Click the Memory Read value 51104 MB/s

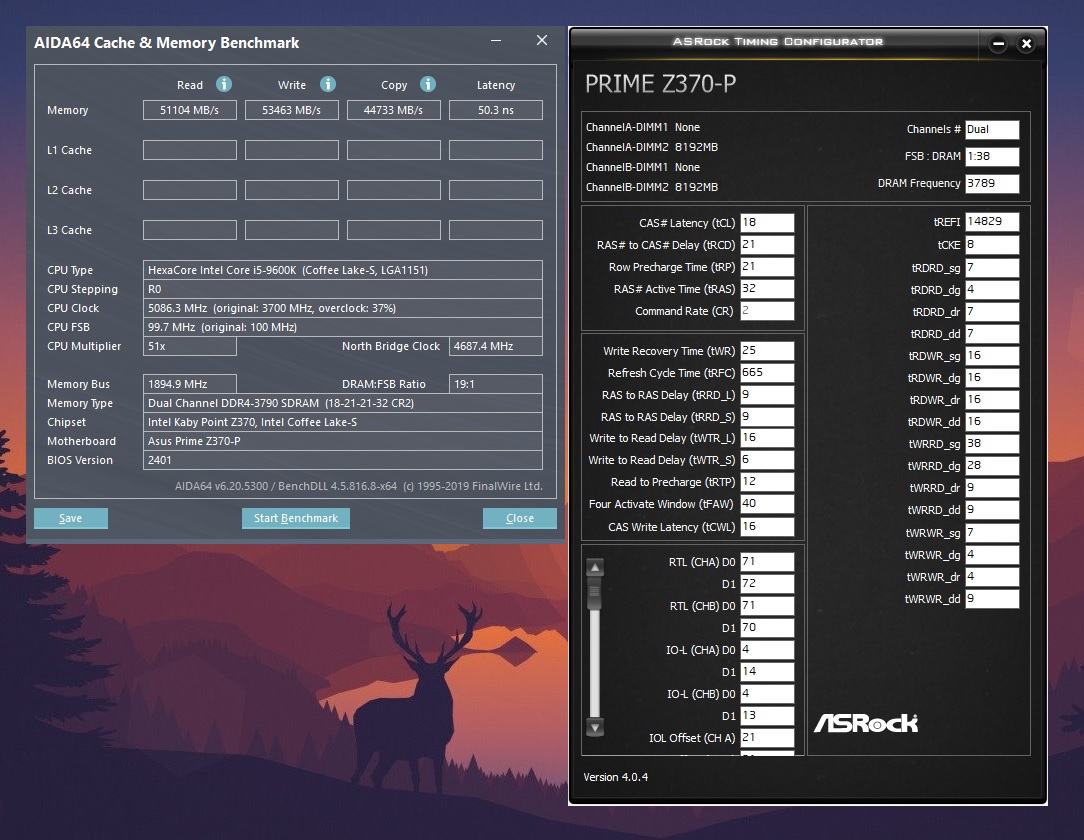(x=189, y=110)
